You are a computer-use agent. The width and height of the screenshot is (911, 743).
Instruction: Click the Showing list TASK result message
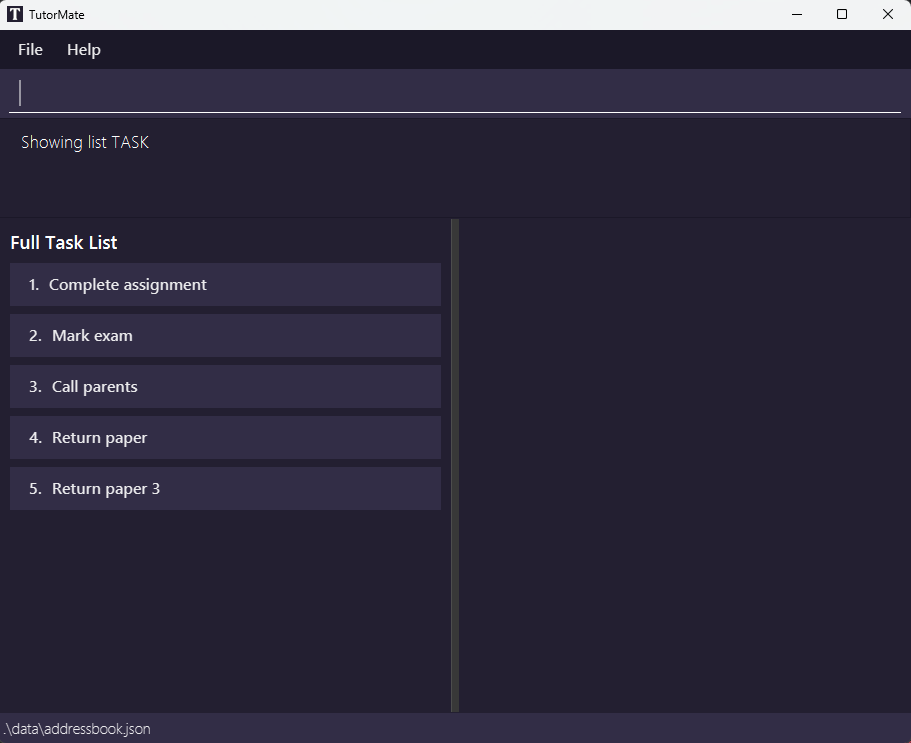(x=85, y=142)
